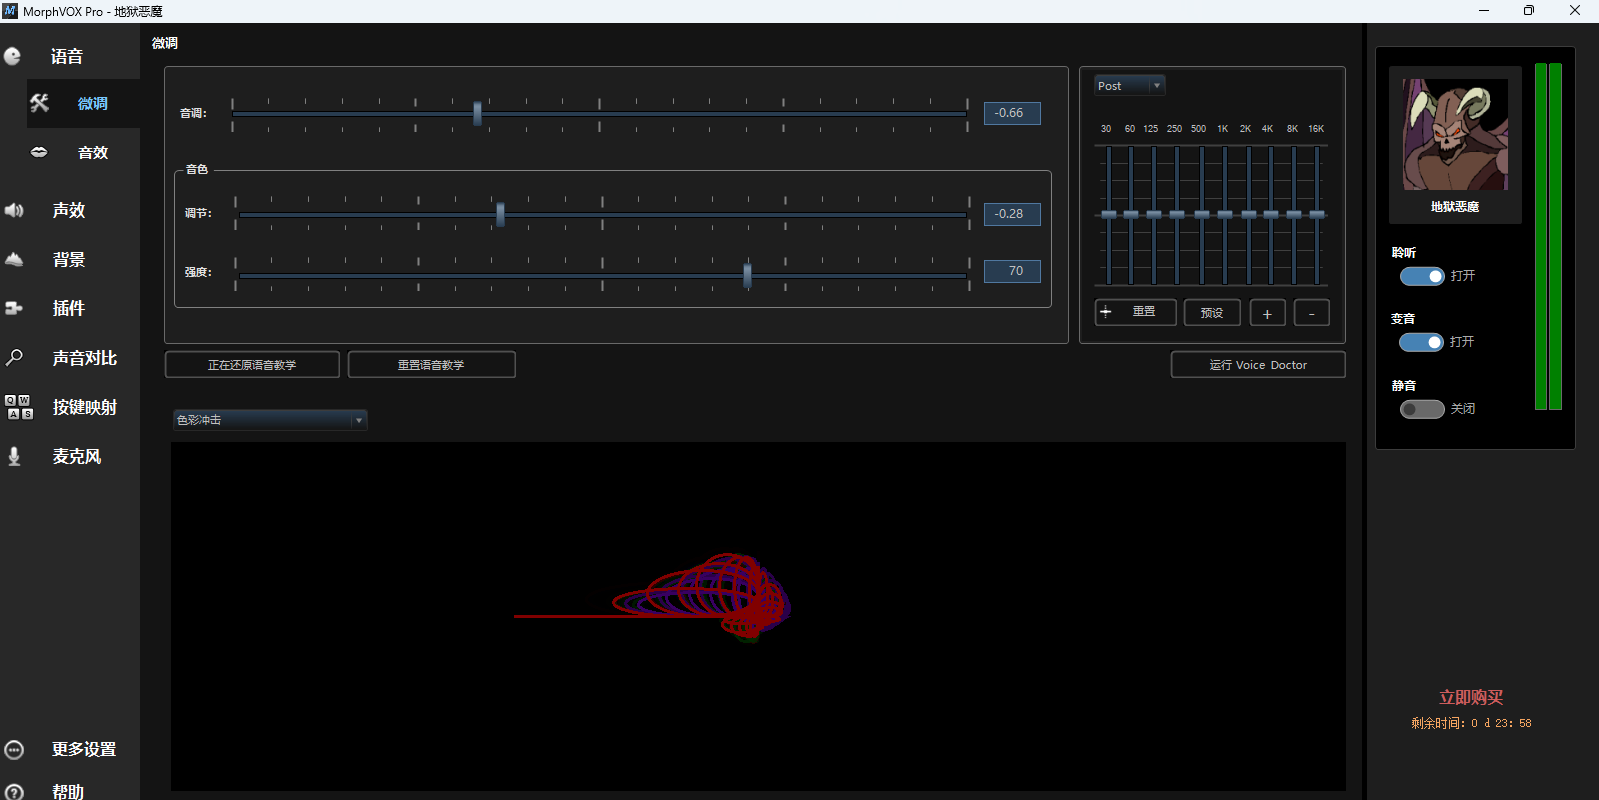Click the 强度 strength slider handle
This screenshot has width=1599, height=800.
click(747, 274)
